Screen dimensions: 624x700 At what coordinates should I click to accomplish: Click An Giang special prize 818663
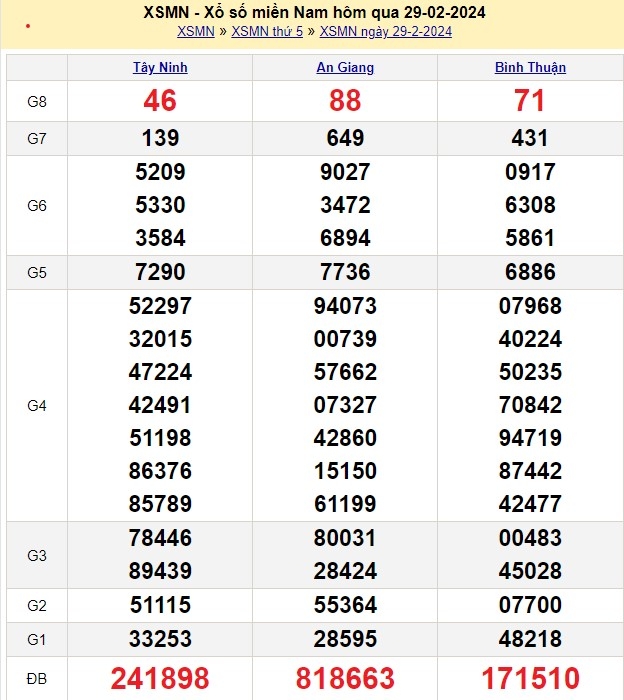click(345, 679)
